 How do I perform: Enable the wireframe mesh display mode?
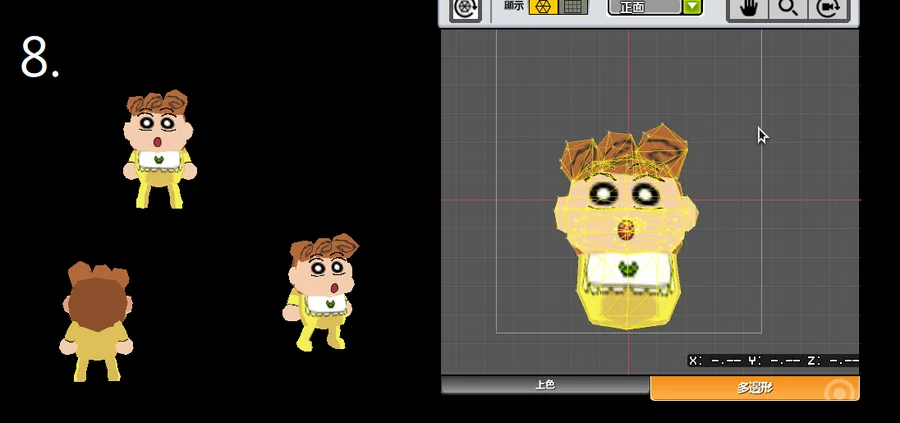pos(543,7)
